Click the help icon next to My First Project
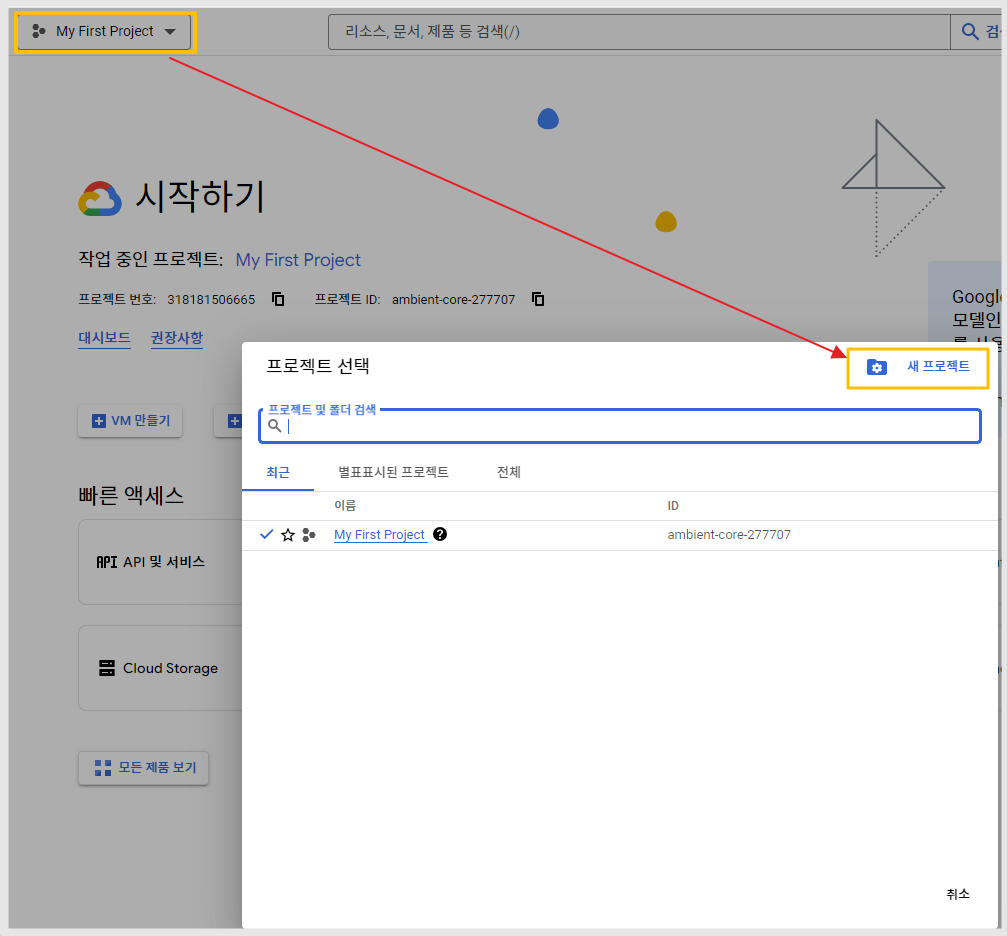This screenshot has height=936, width=1007. point(440,534)
